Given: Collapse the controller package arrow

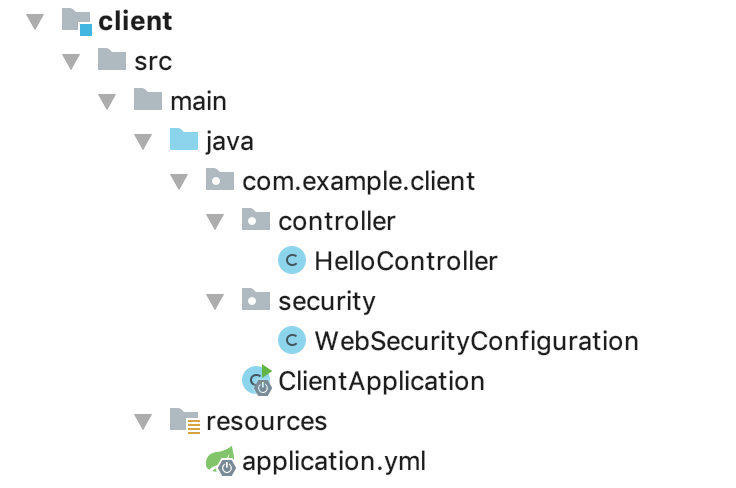Looking at the screenshot, I should 215,221.
